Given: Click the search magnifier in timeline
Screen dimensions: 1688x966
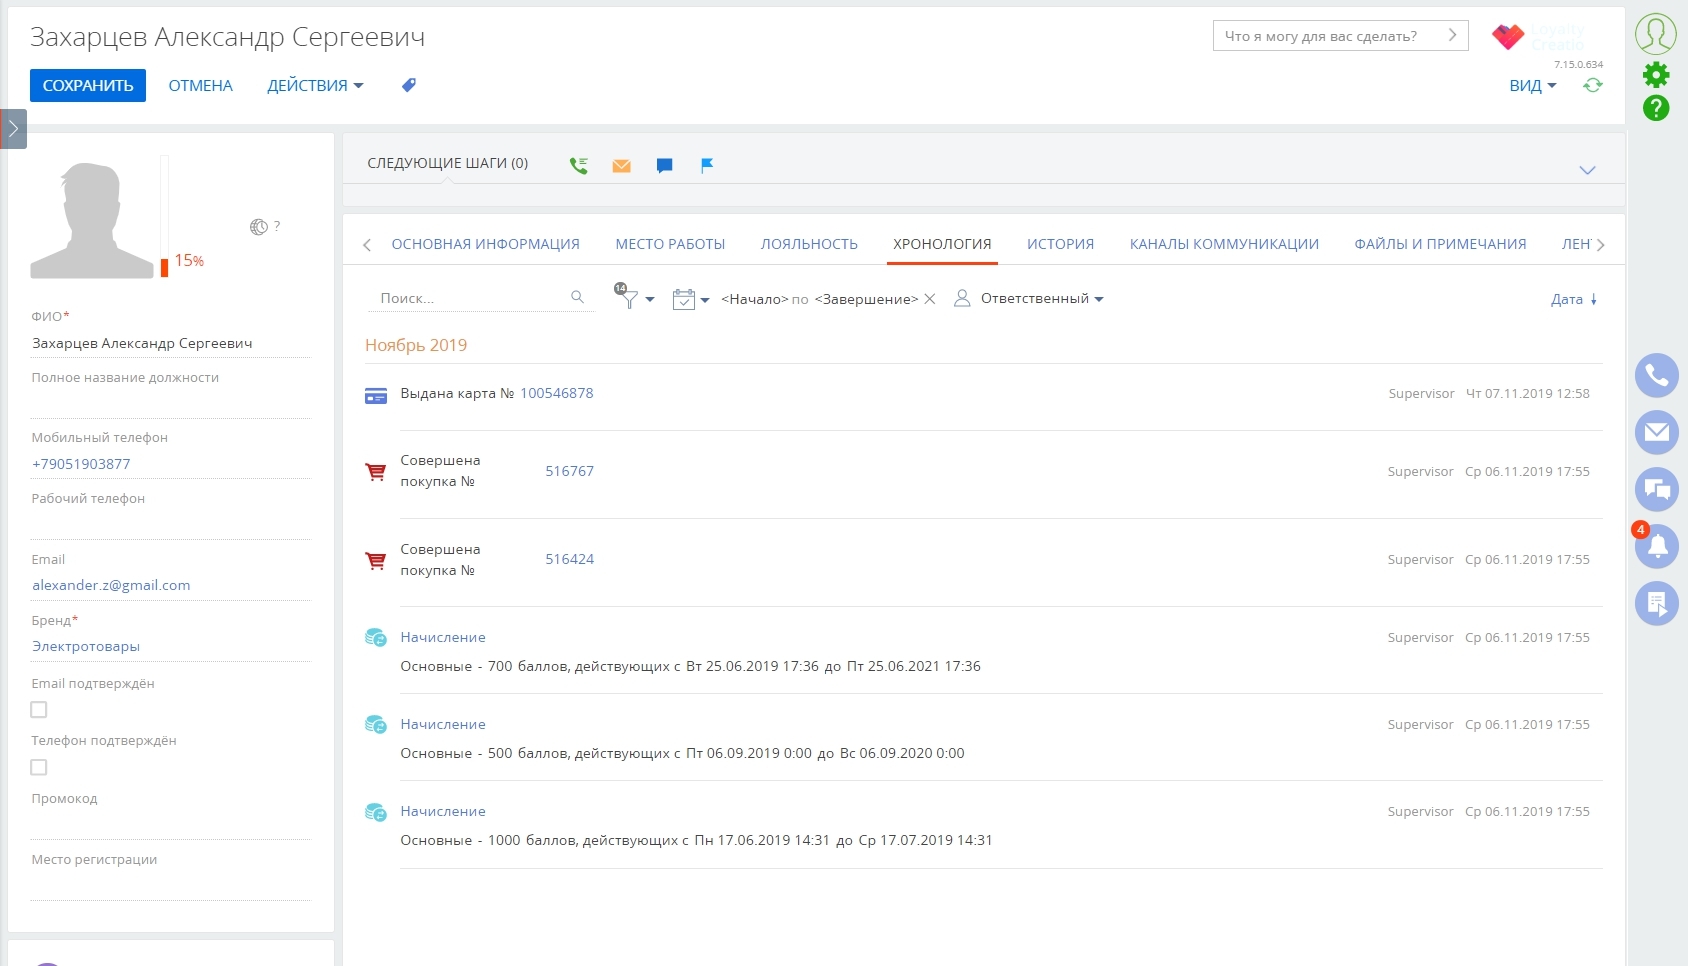Looking at the screenshot, I should click(x=577, y=297).
